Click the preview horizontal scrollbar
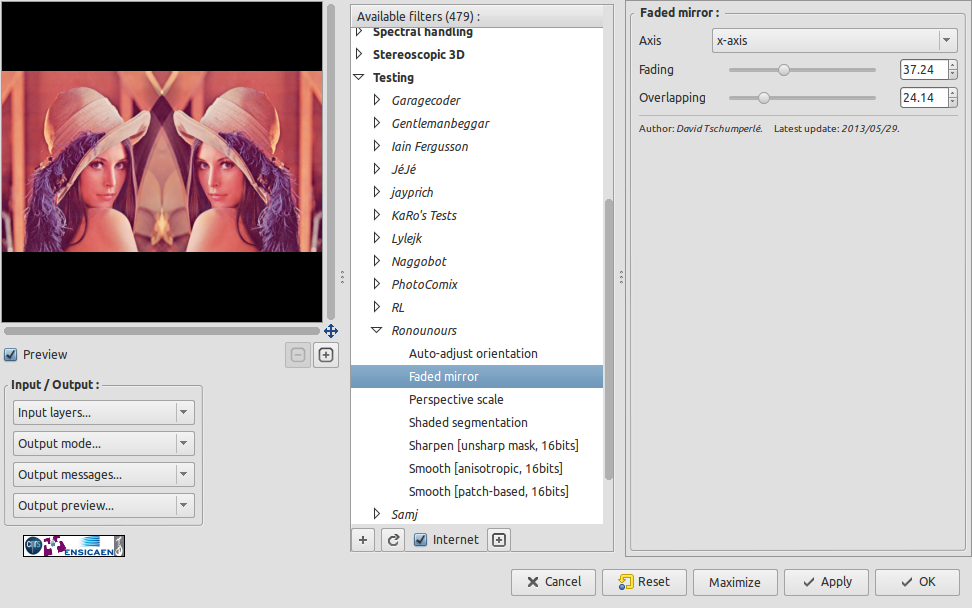Viewport: 972px width, 608px height. click(162, 331)
